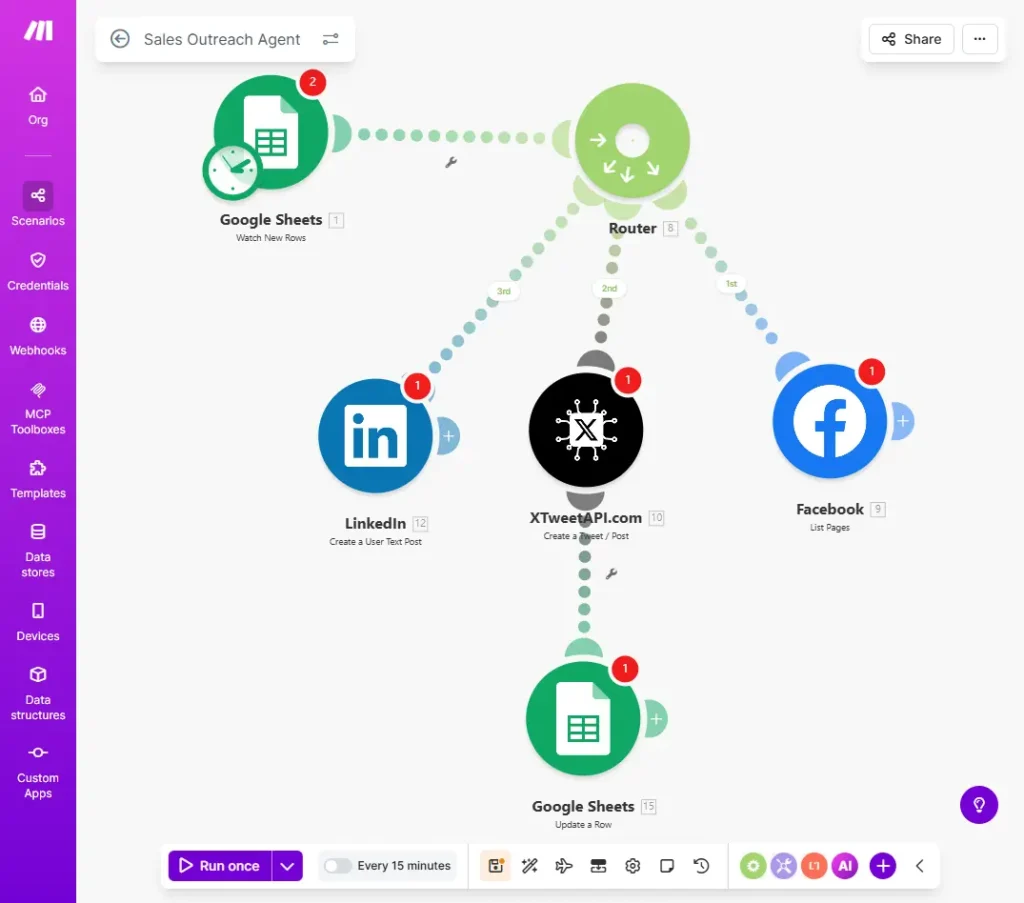
Task: View the scenario execution history
Action: coord(701,866)
